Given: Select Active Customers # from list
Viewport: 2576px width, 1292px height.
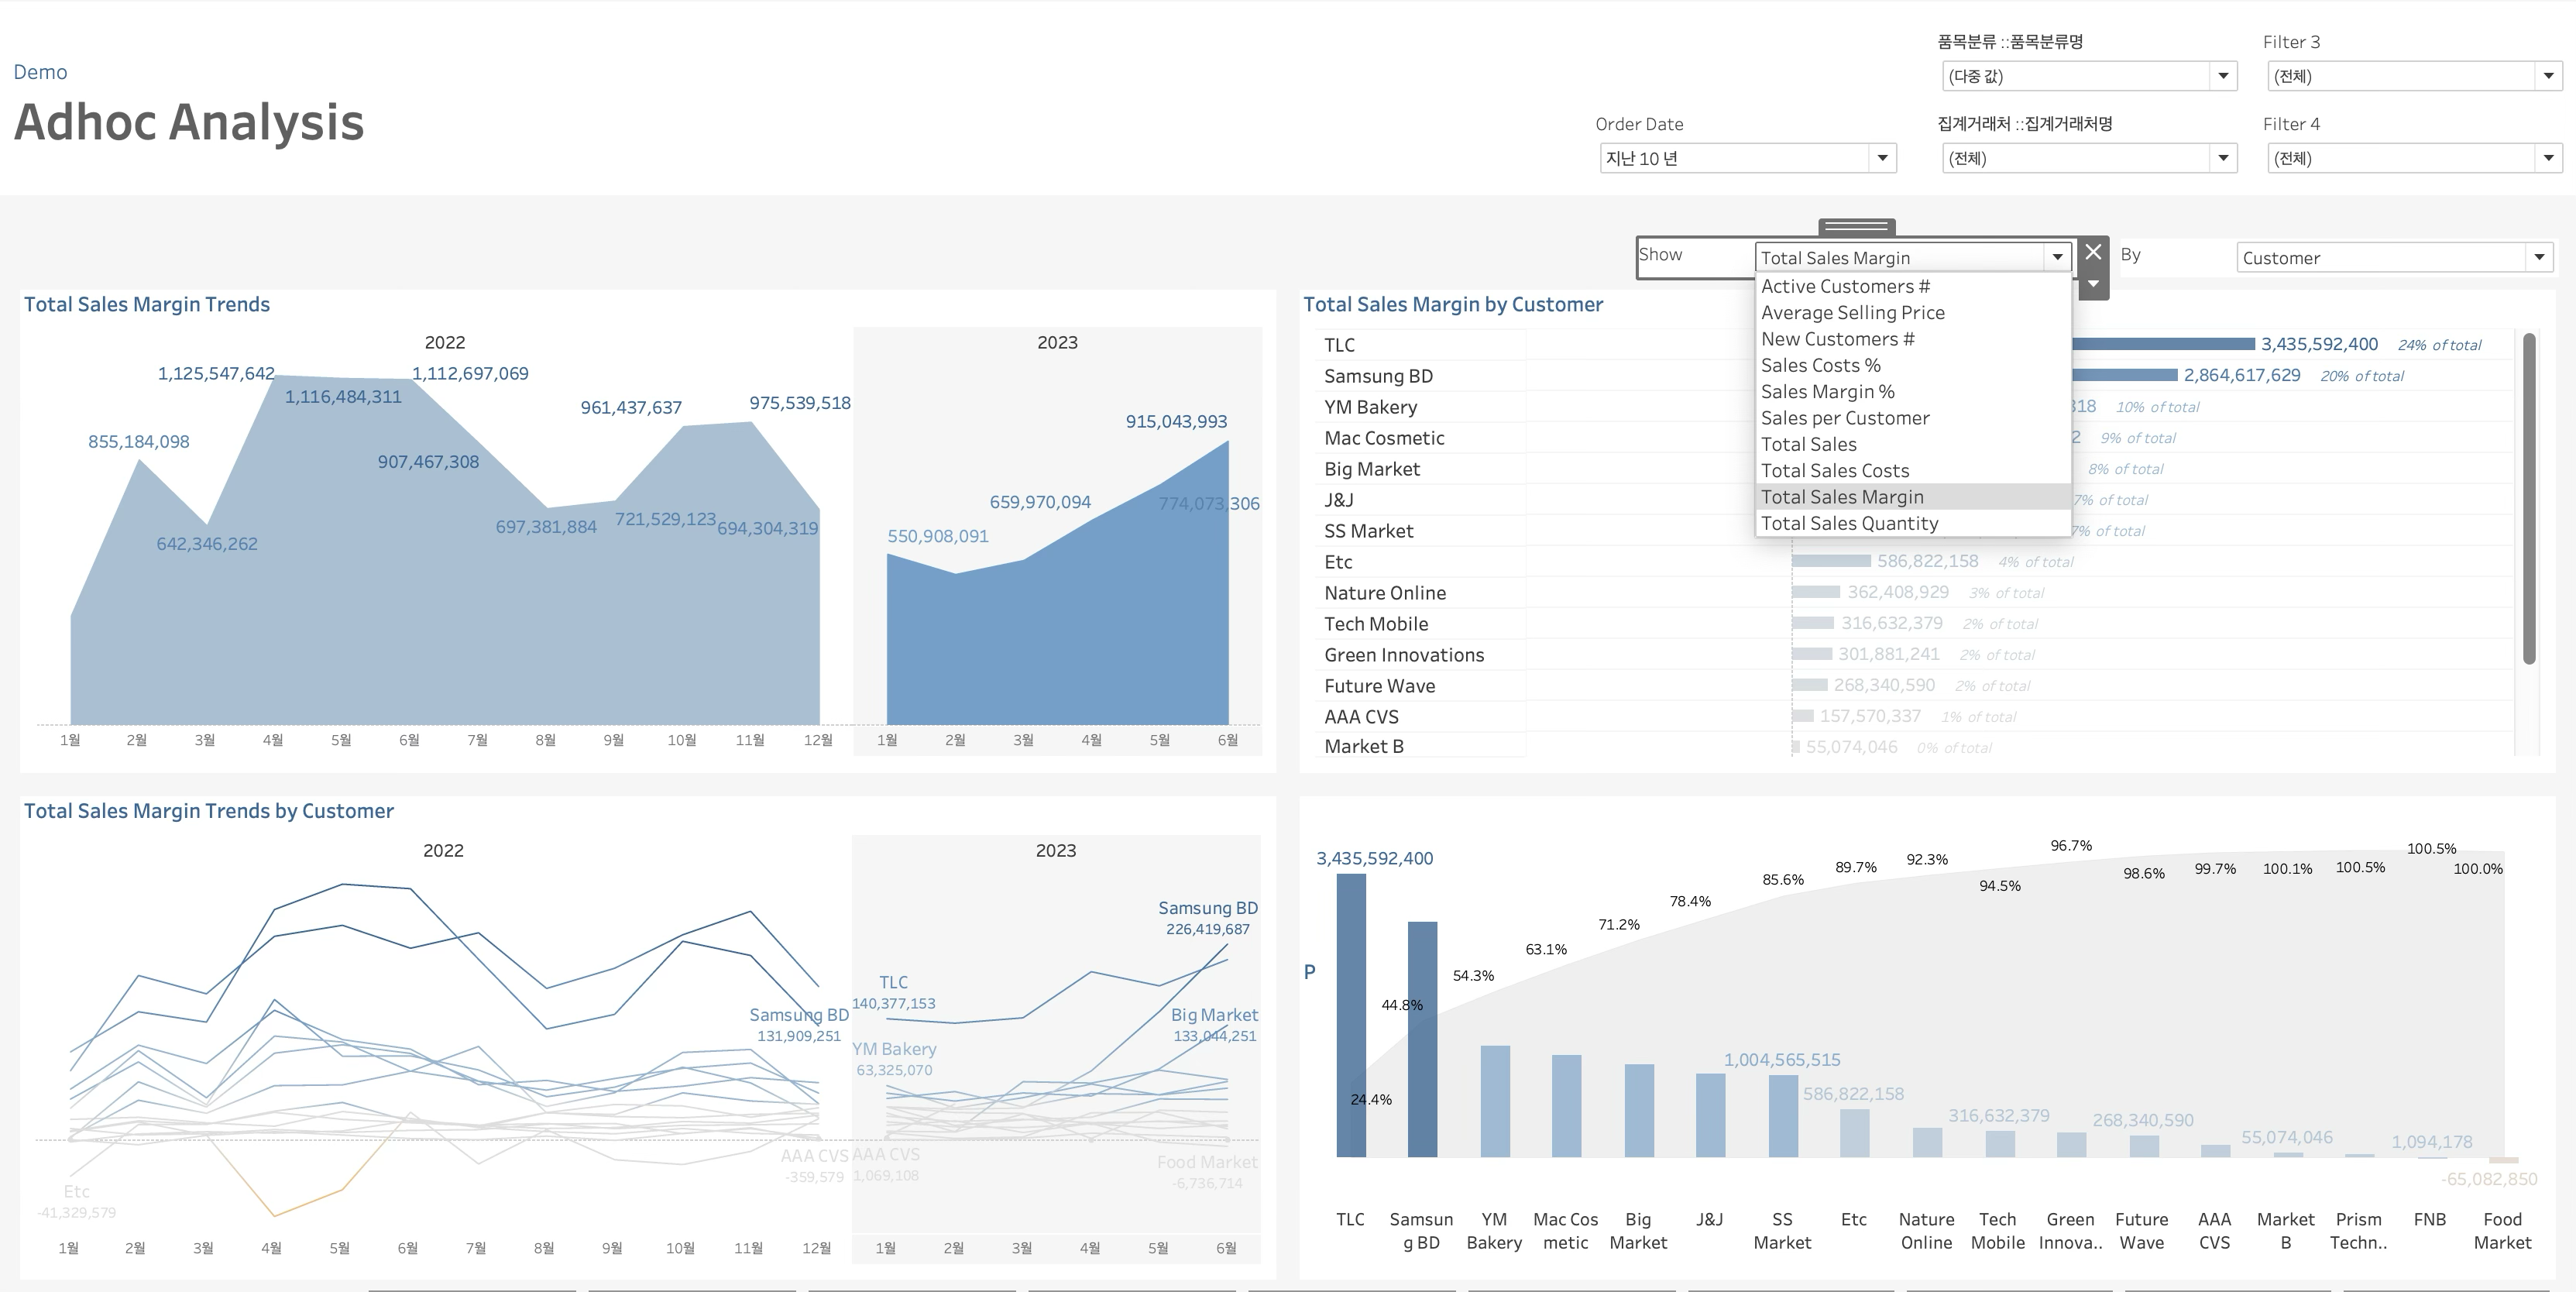Looking at the screenshot, I should click(x=1845, y=286).
